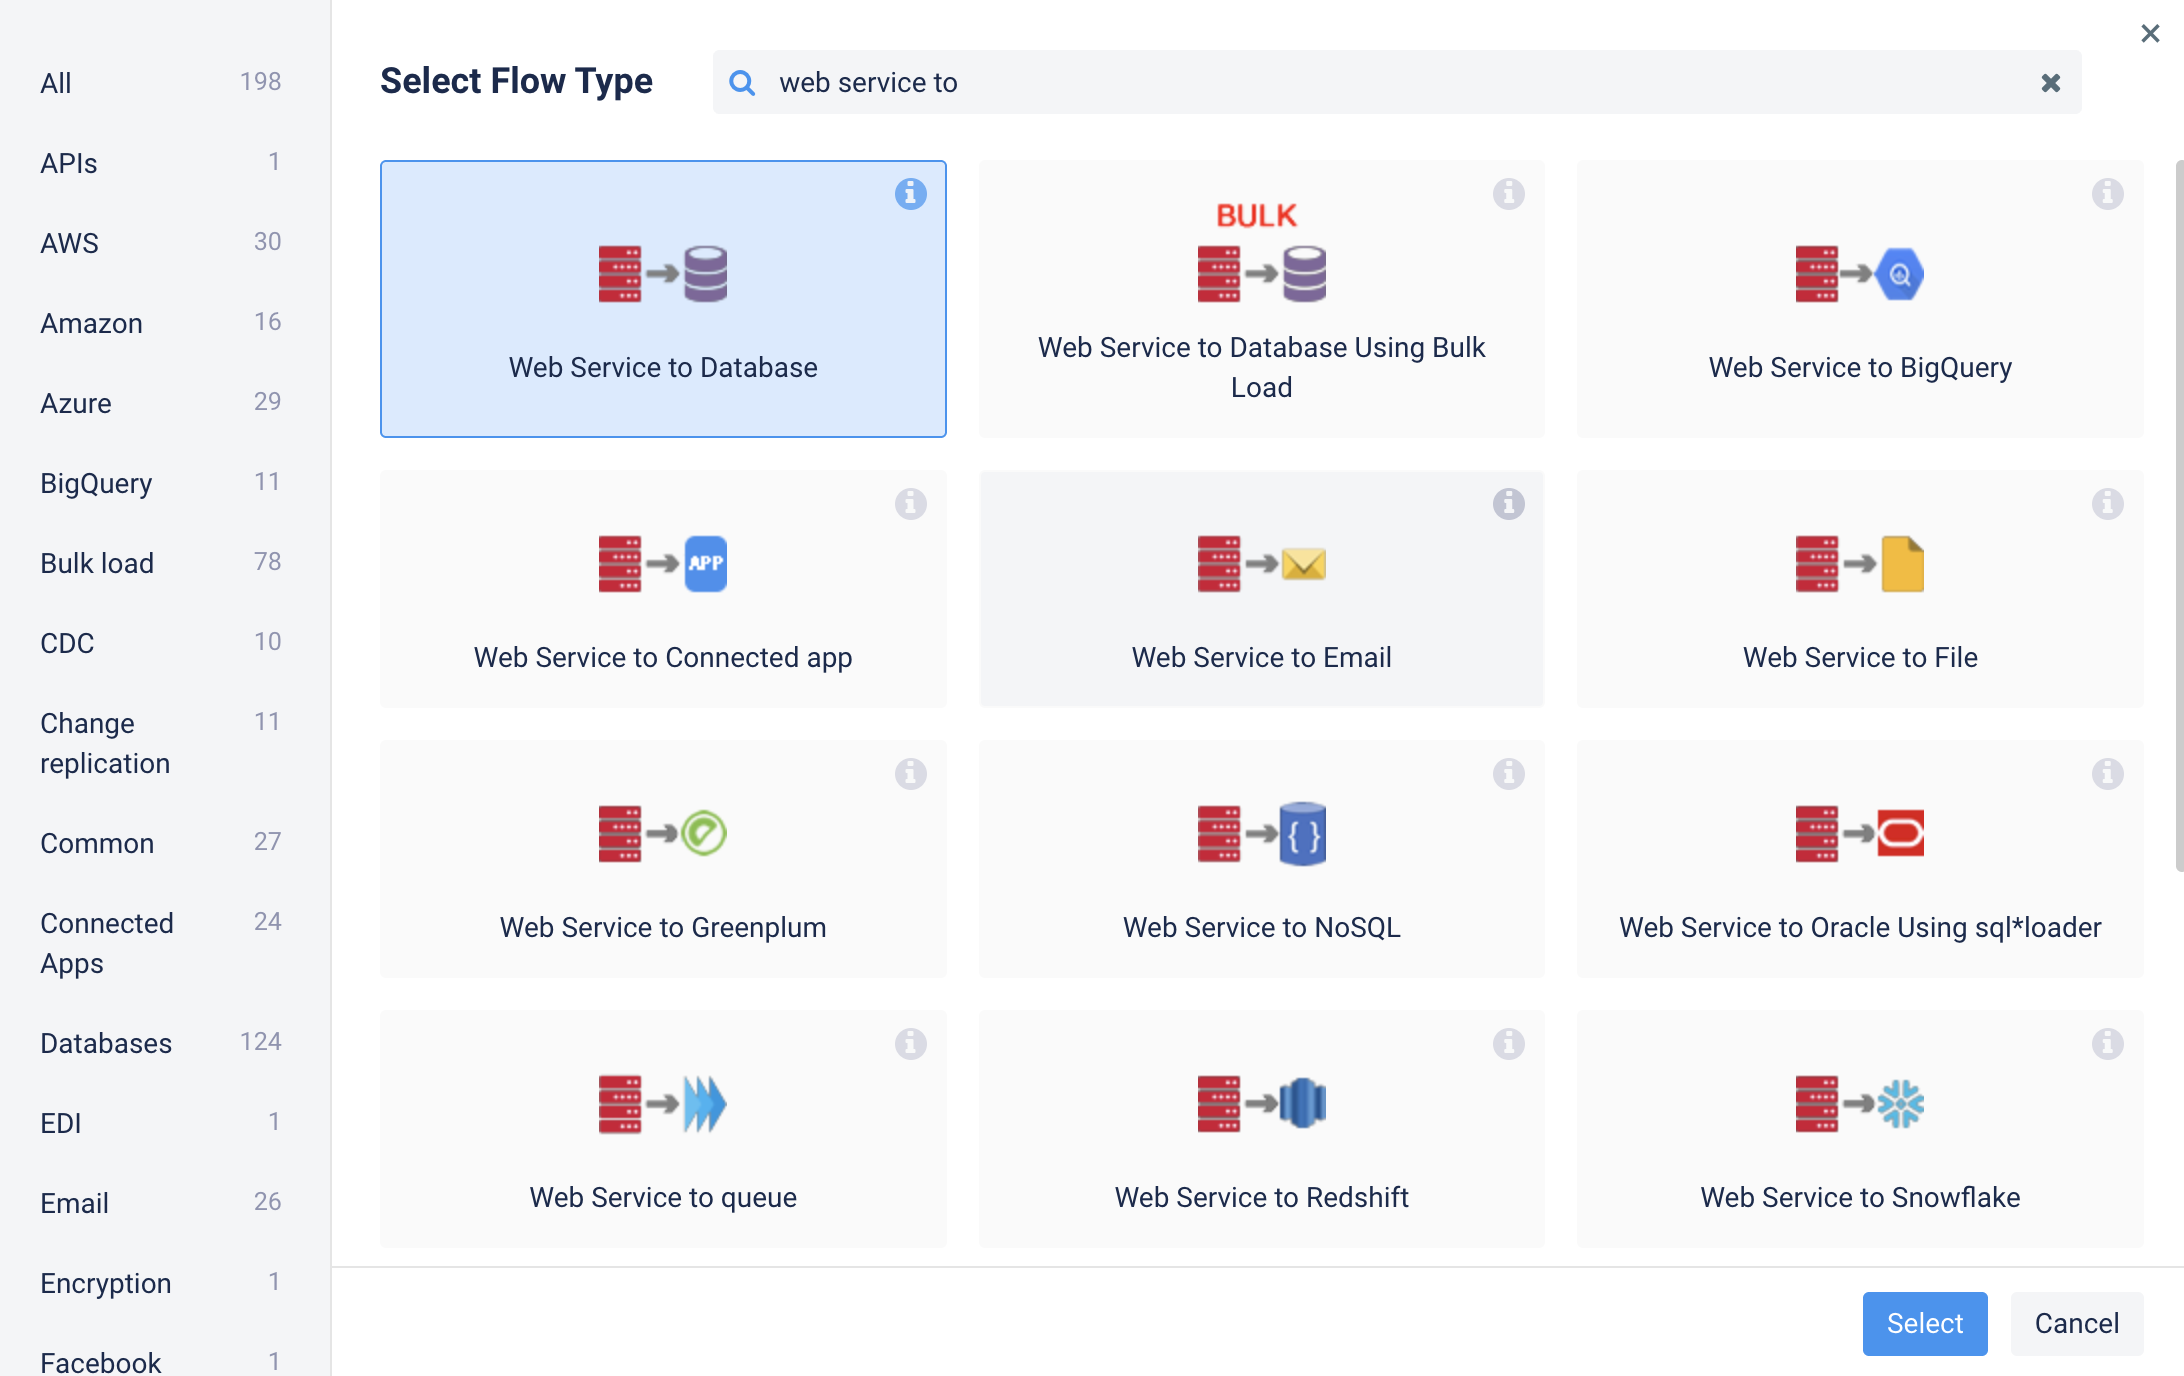Click the Web Service to Greenplum flow icon

pyautogui.click(x=663, y=833)
